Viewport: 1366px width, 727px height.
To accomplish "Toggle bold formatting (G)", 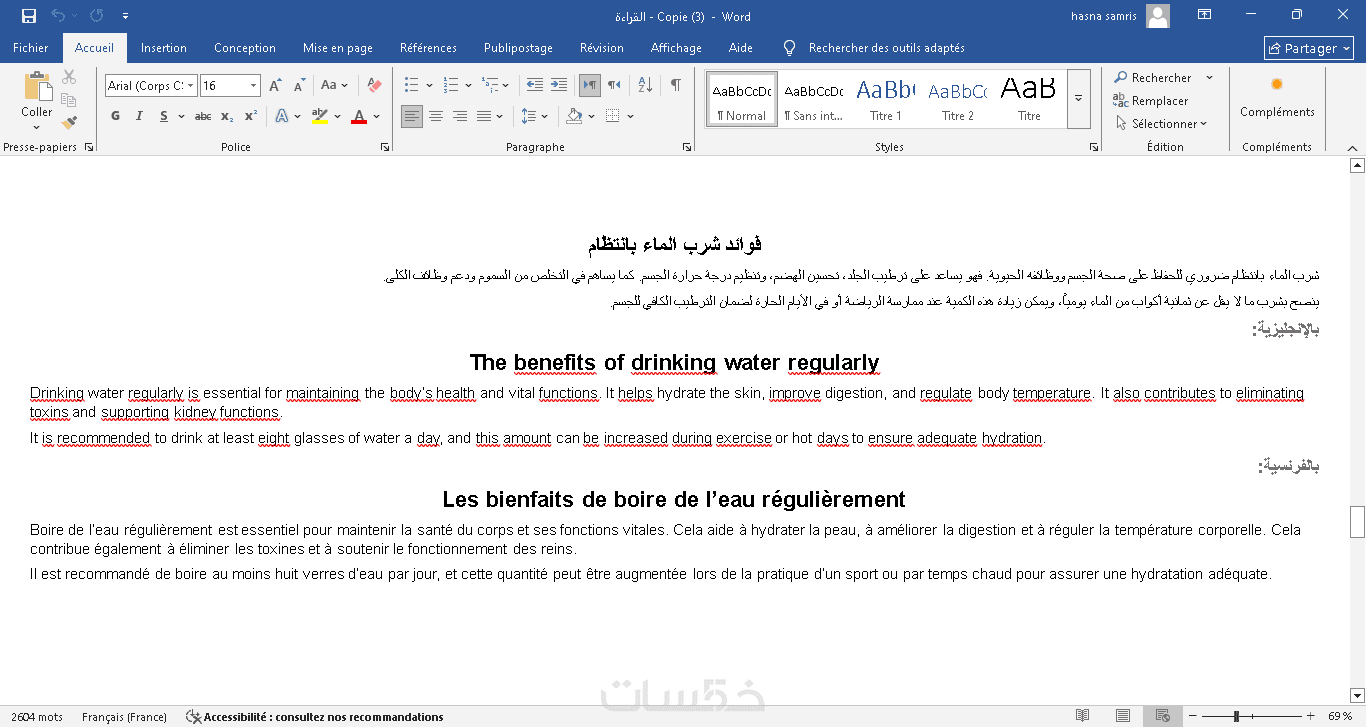I will click(115, 116).
